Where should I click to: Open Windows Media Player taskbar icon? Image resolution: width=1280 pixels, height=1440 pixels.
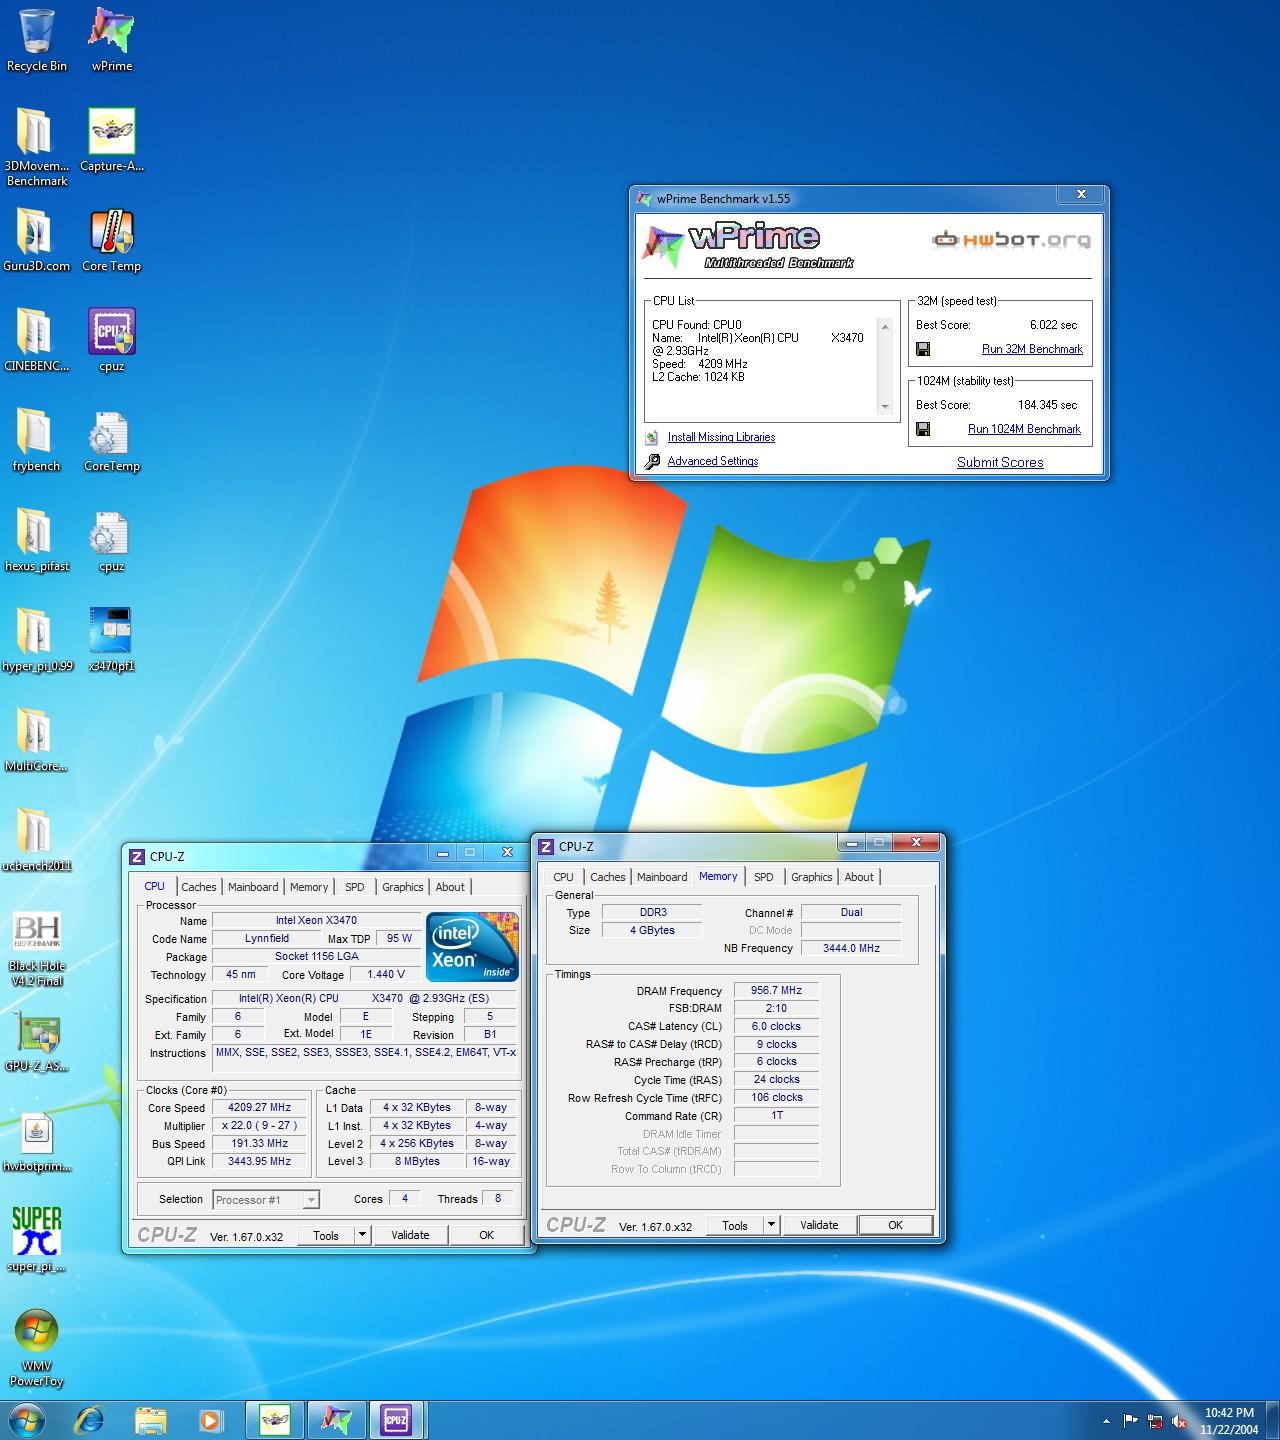click(x=211, y=1420)
